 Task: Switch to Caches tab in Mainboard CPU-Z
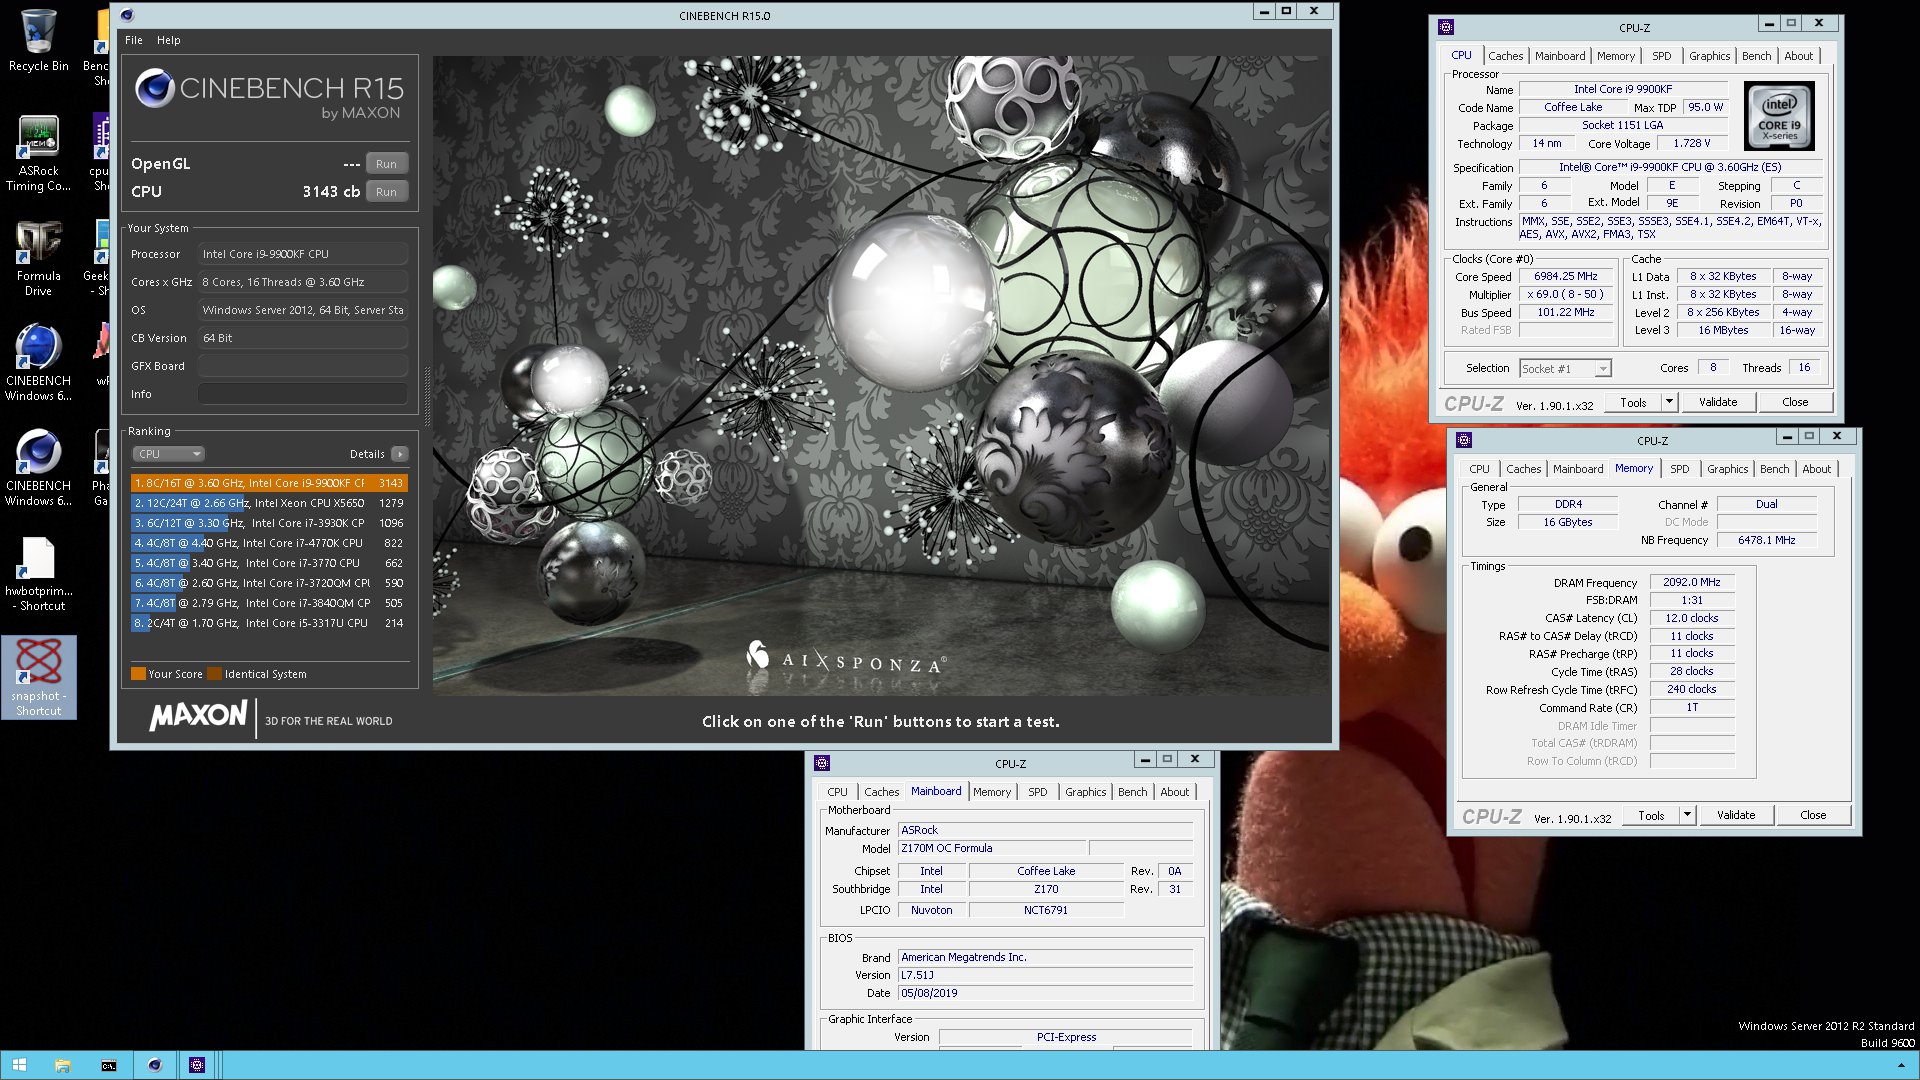pyautogui.click(x=881, y=792)
